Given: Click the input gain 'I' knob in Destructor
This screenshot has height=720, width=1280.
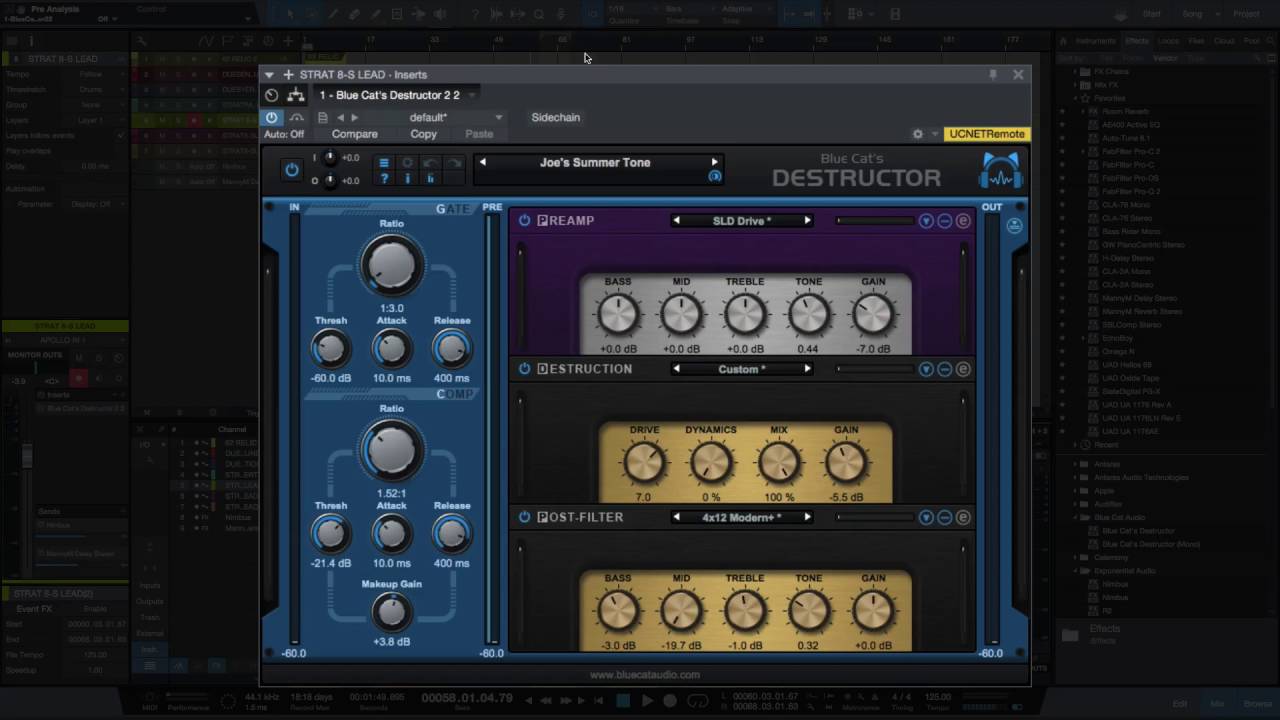Looking at the screenshot, I should pos(330,158).
